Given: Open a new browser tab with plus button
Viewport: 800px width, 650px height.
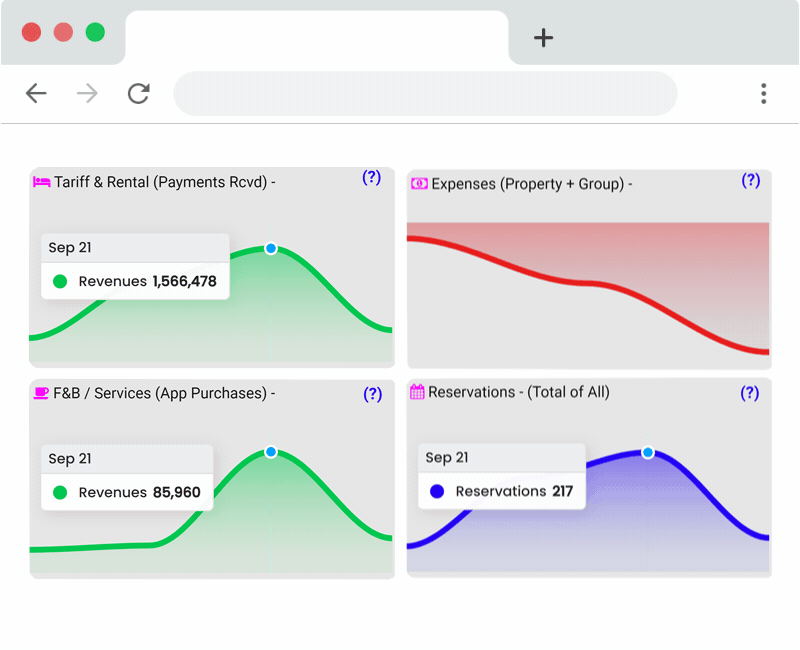Looking at the screenshot, I should coord(543,38).
